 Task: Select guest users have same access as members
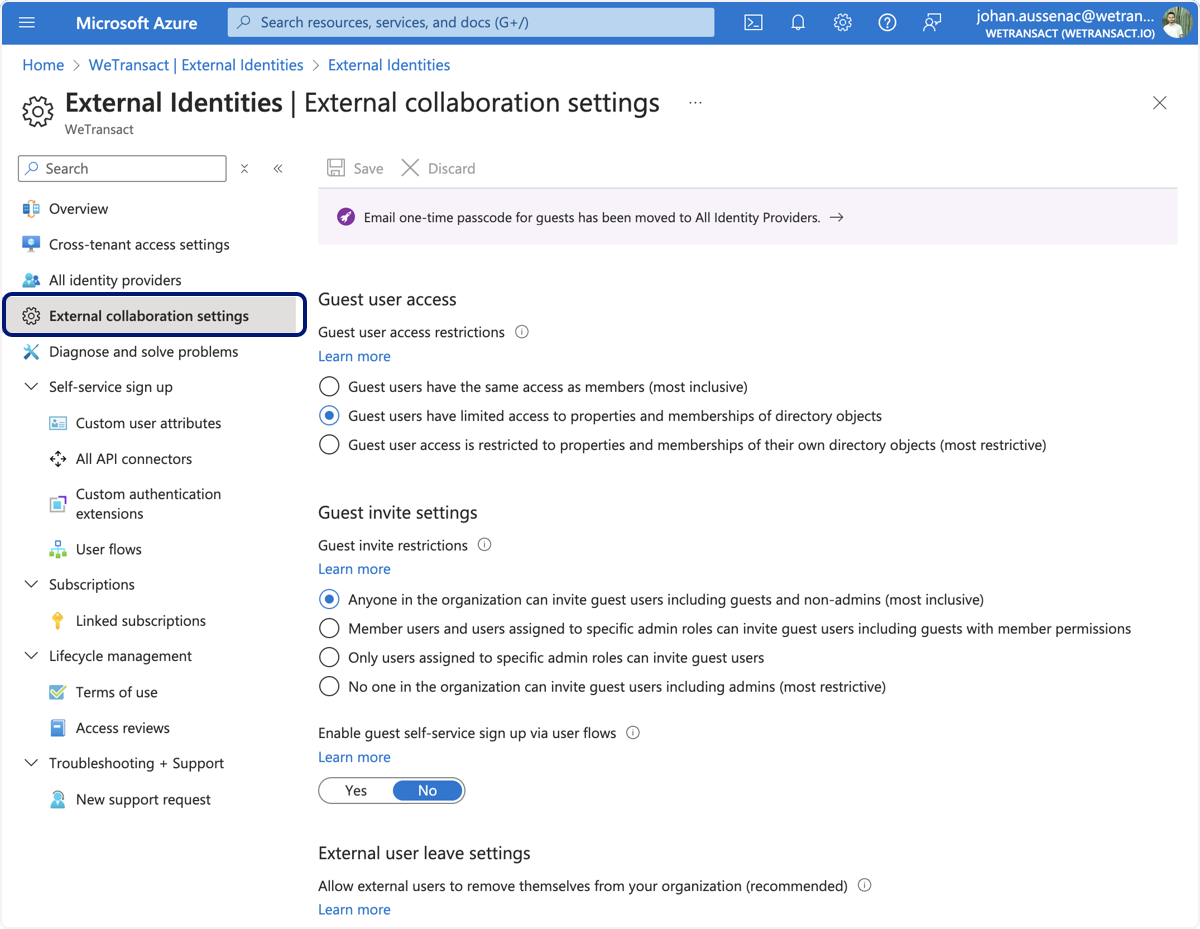point(329,387)
